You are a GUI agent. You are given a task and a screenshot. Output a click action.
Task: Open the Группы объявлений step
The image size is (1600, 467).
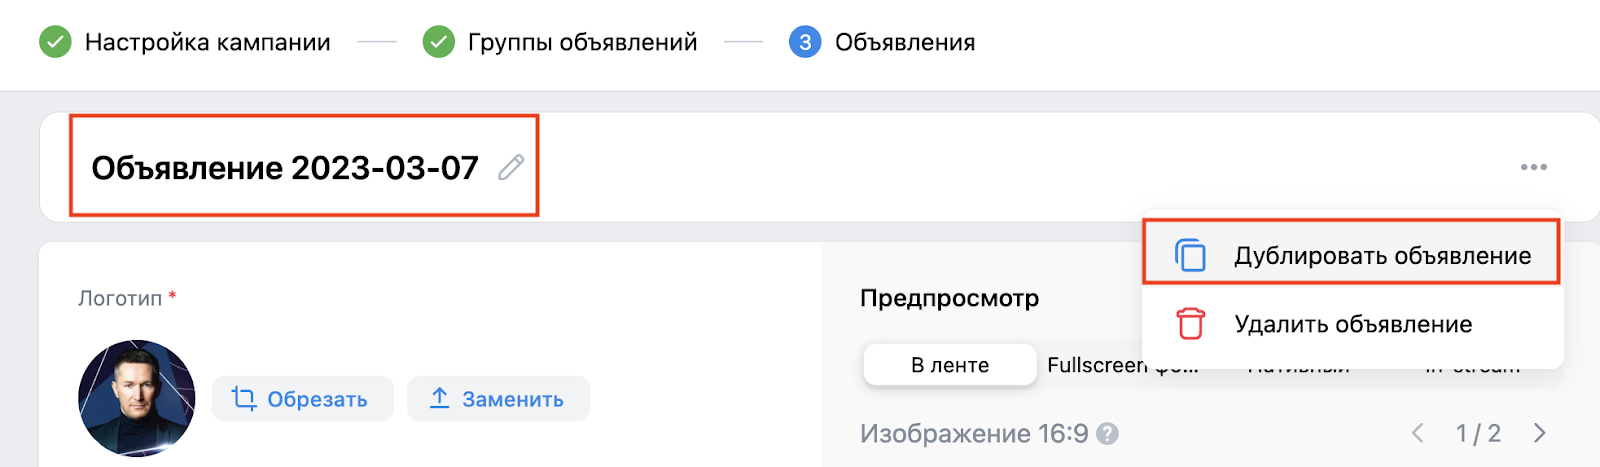click(582, 42)
